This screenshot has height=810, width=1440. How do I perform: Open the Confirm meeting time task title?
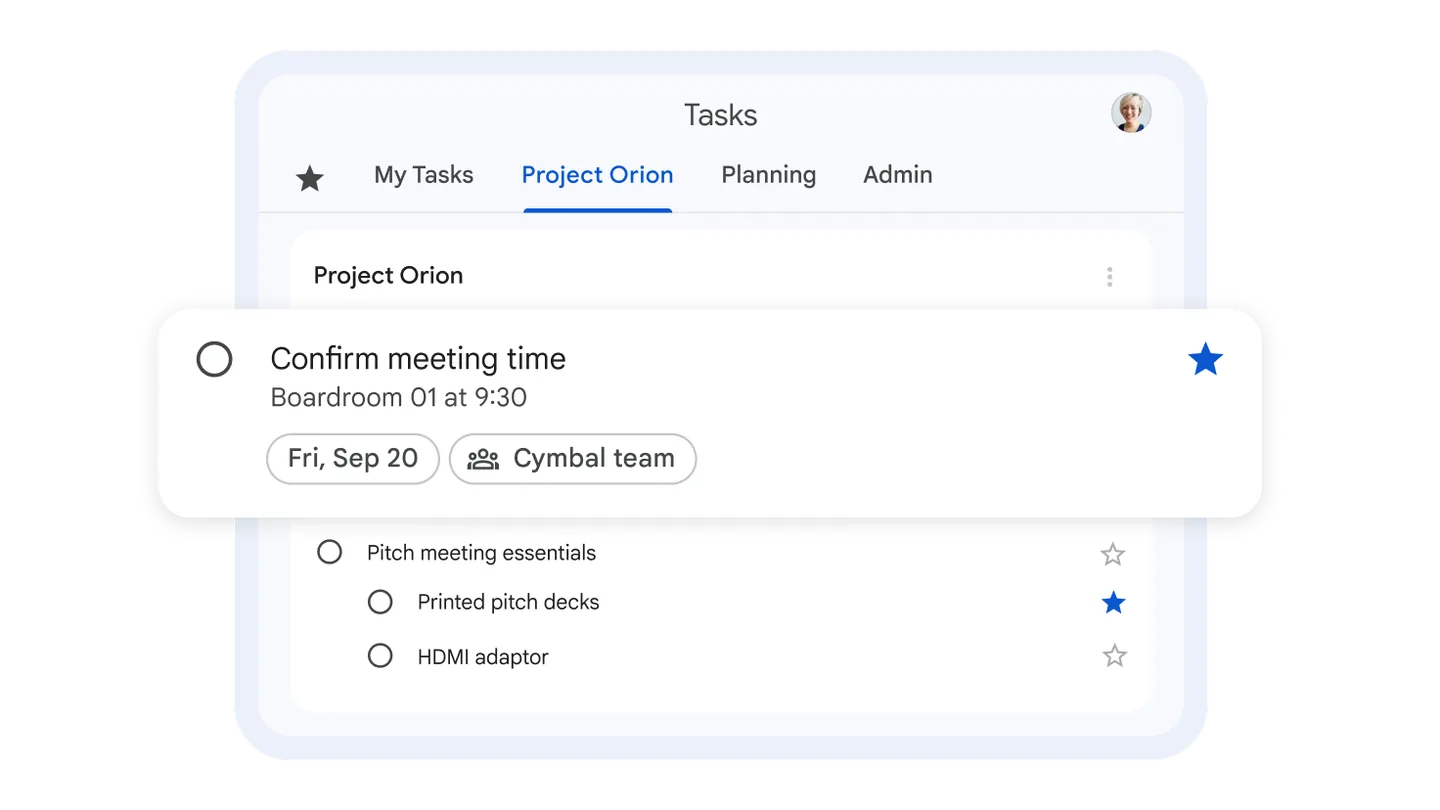click(418, 359)
